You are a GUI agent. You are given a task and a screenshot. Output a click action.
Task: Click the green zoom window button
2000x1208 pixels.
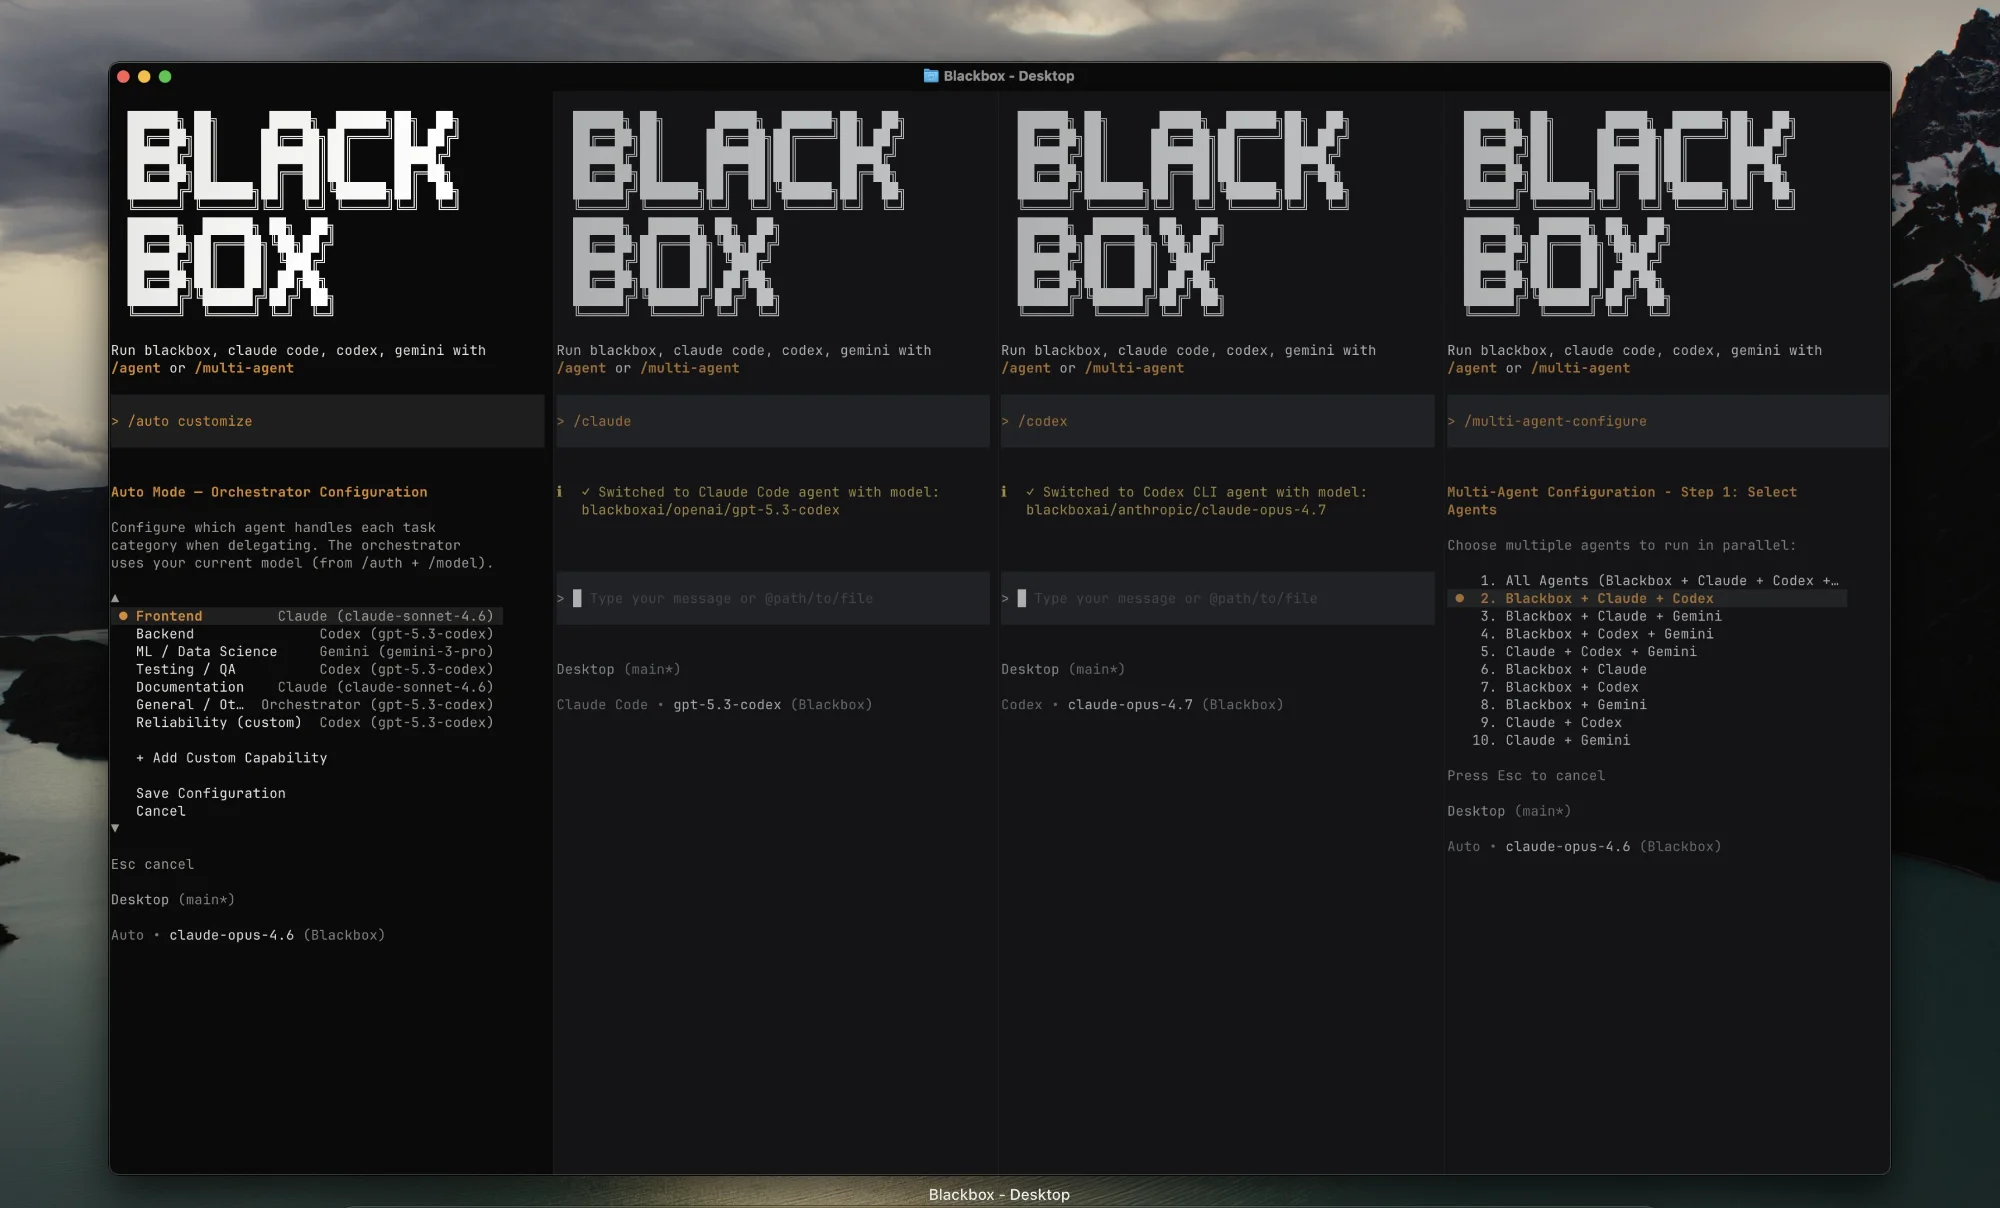(165, 76)
